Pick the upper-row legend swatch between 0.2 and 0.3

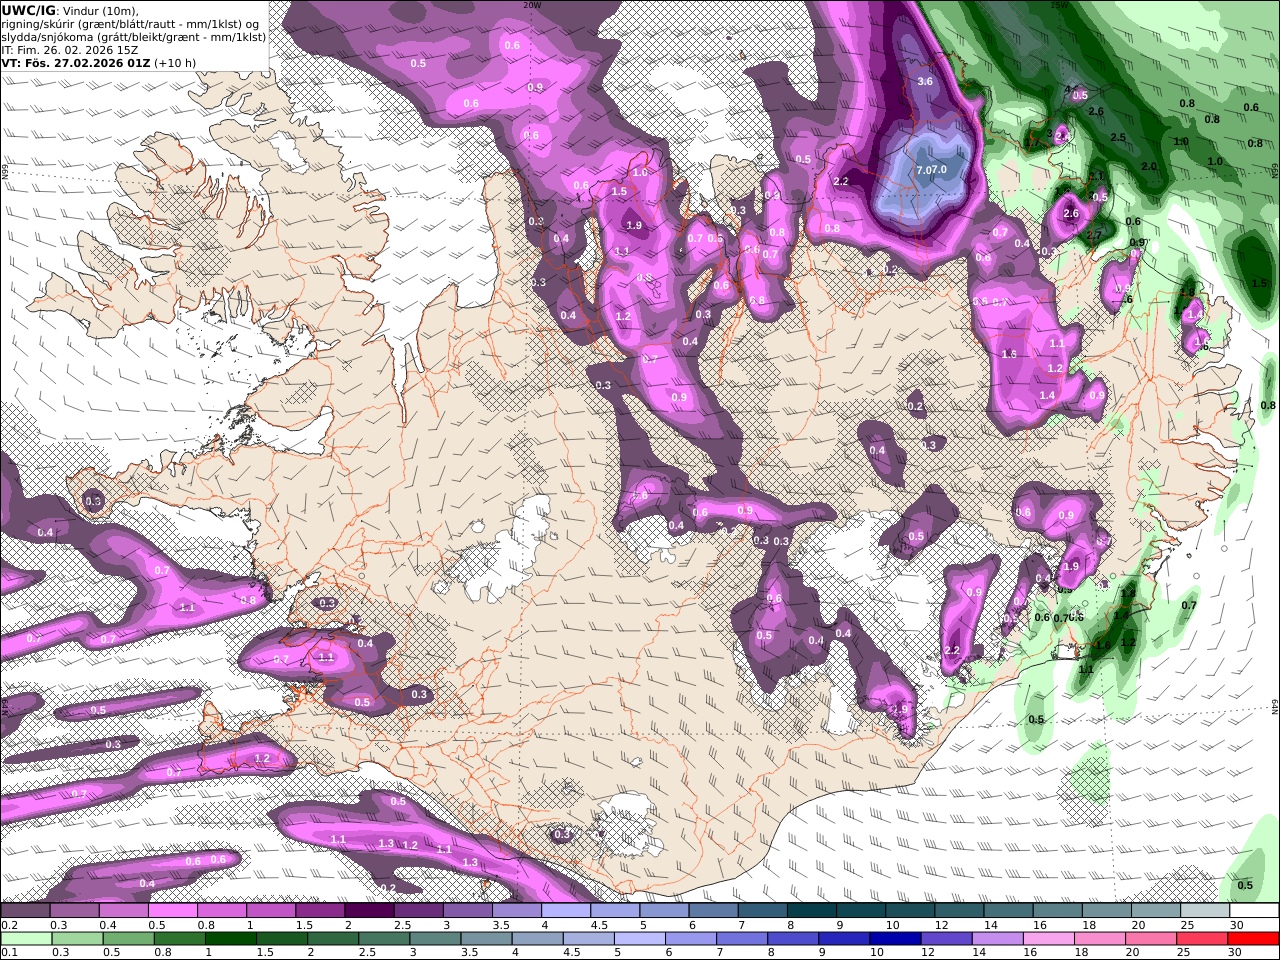coord(25,911)
